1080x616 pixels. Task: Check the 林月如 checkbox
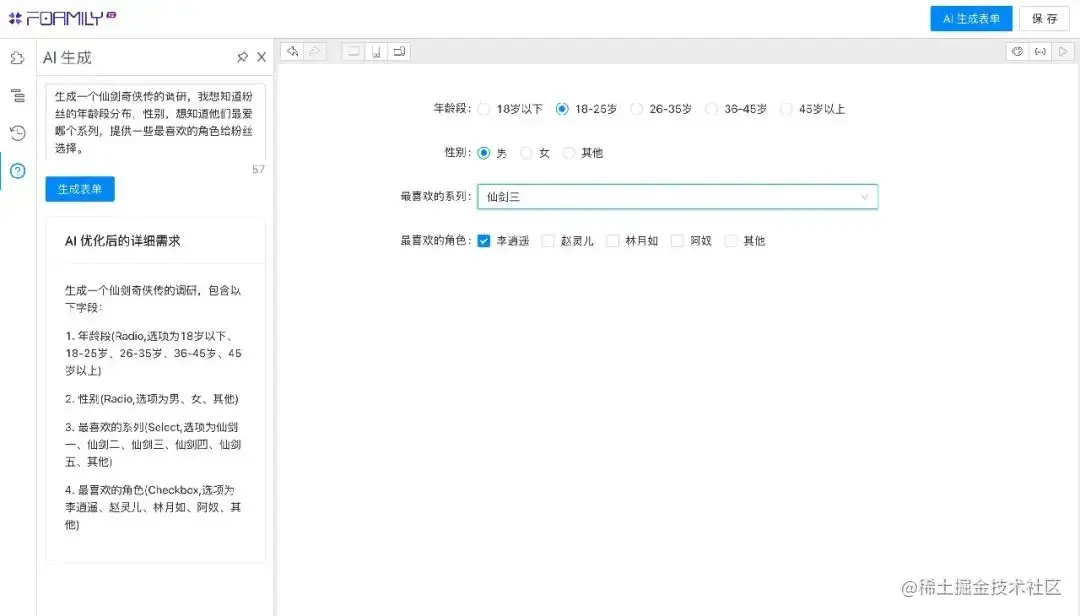pos(613,240)
